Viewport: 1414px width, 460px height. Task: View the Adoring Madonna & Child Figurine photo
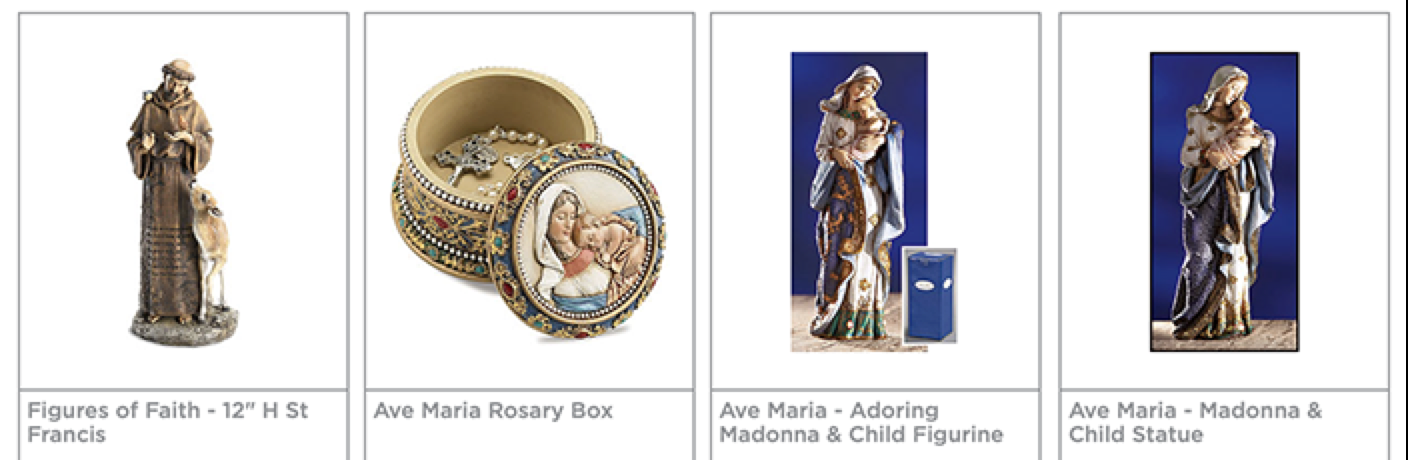(x=874, y=201)
